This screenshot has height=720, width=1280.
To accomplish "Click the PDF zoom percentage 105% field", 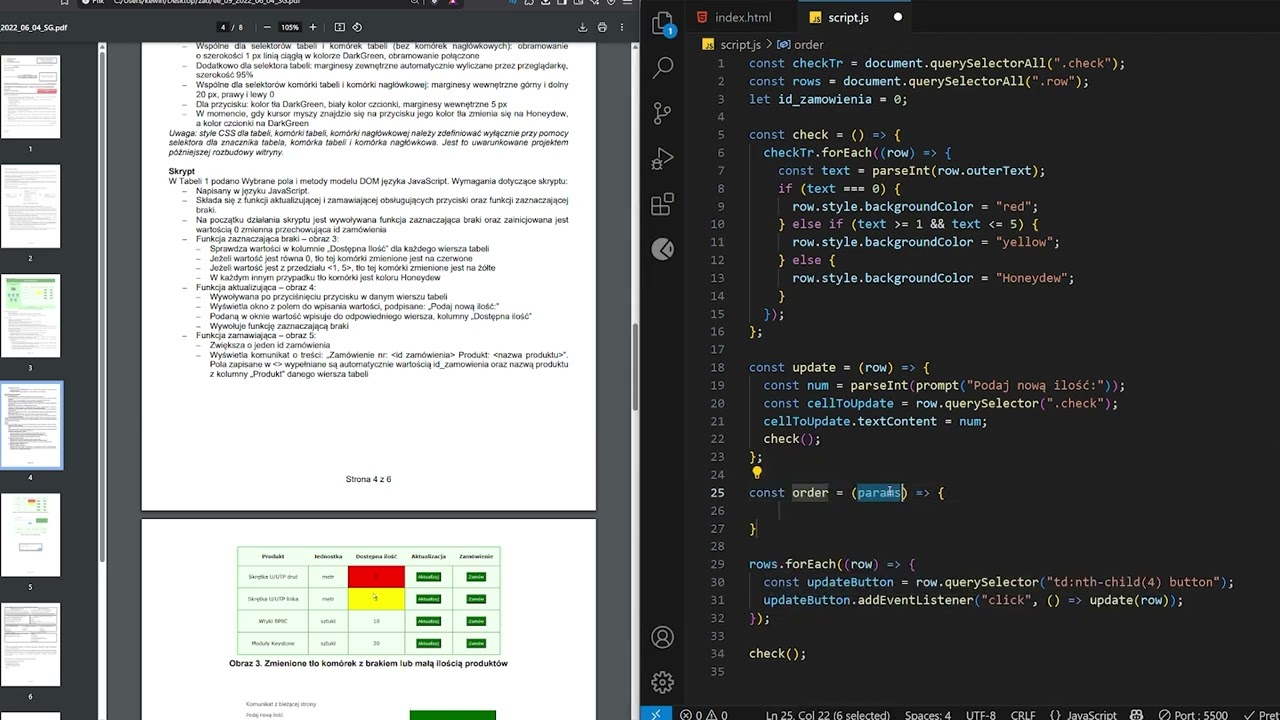I will [x=289, y=27].
